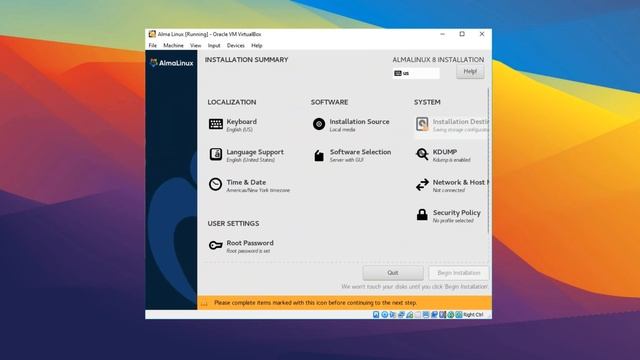Open Time & Date settings
This screenshot has height=360, width=640.
click(x=249, y=185)
